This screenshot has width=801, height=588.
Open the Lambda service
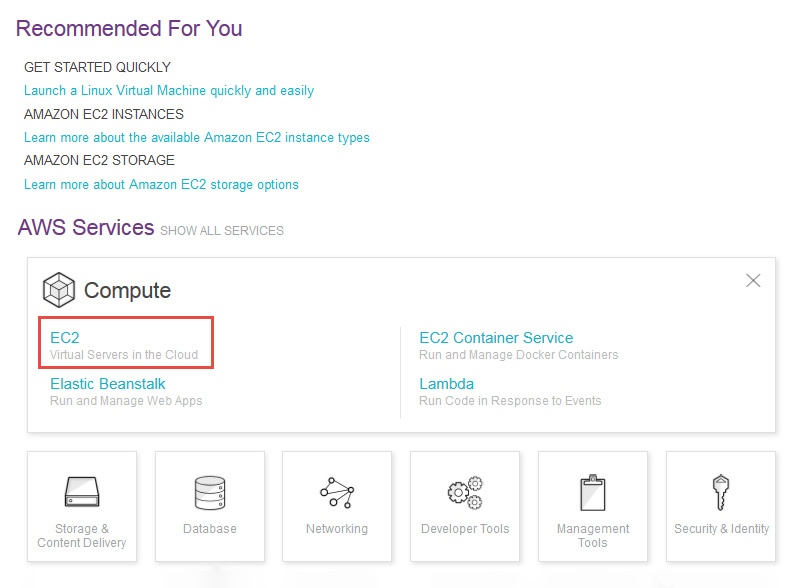[x=446, y=384]
